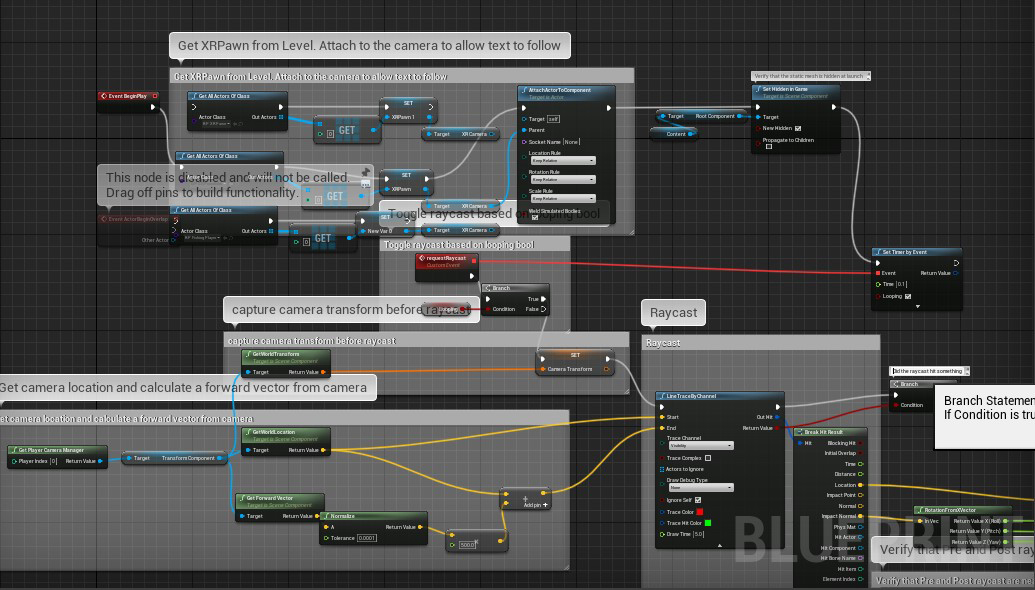The width and height of the screenshot is (1035, 590).
Task: Click Impact Normal pin on Break Hit Result
Action: (x=861, y=516)
